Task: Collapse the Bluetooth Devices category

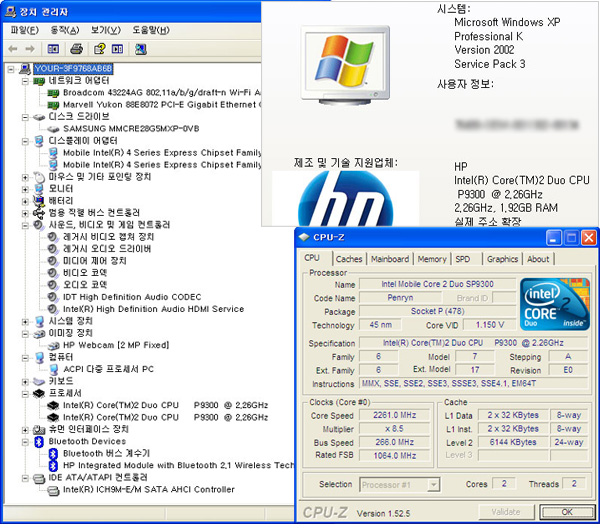Action: pos(25,442)
